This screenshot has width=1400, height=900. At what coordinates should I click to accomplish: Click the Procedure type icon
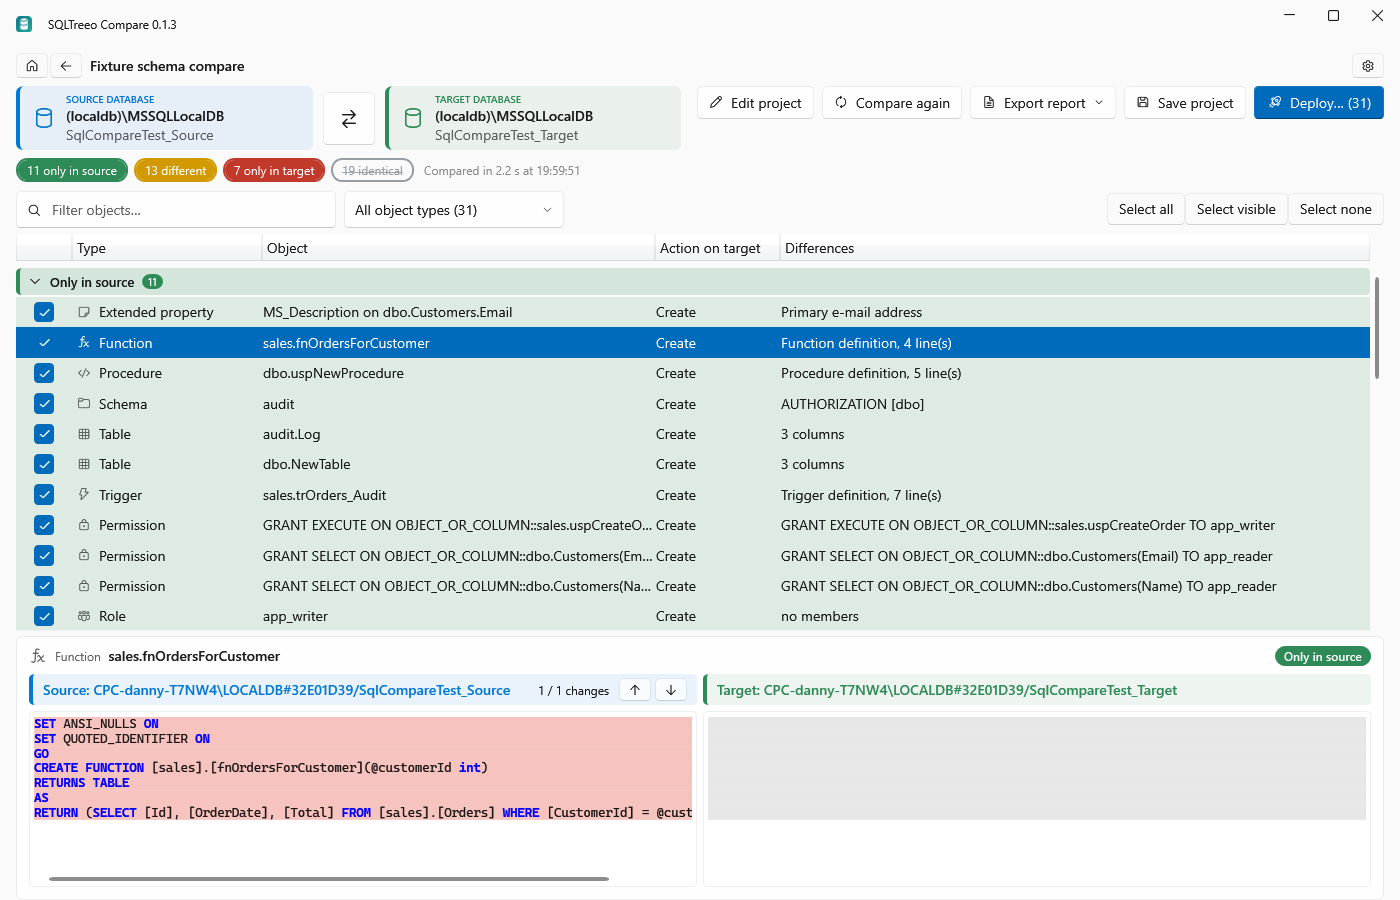(84, 373)
